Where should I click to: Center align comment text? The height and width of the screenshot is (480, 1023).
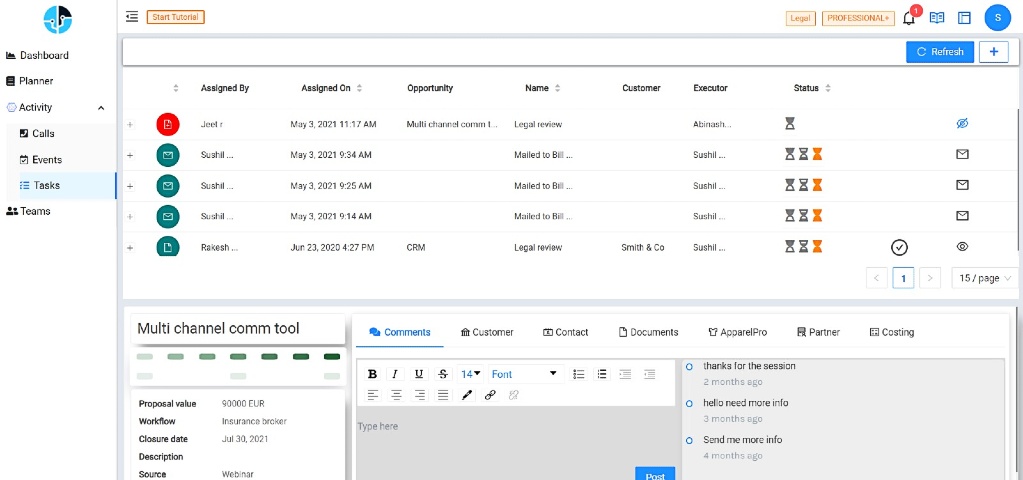(396, 395)
